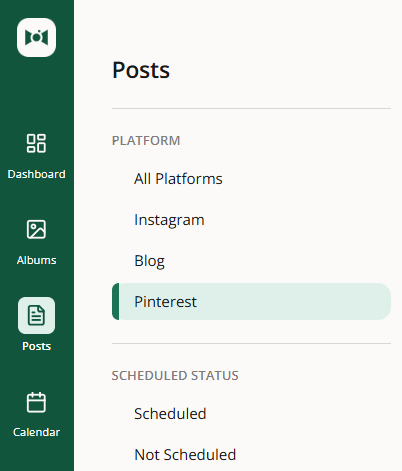Screen dimensions: 402x471
Task: Click the green accent bar beside Pinterest
Action: click(116, 301)
